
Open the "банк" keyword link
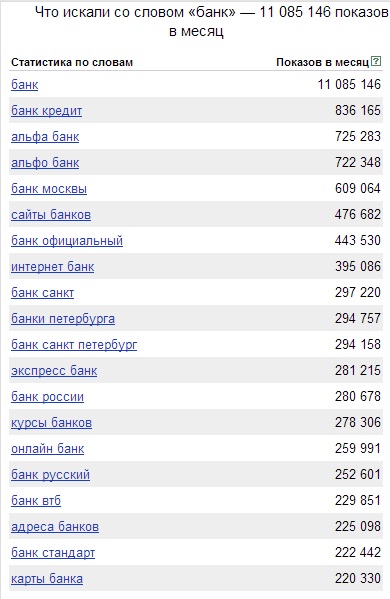pyautogui.click(x=24, y=84)
